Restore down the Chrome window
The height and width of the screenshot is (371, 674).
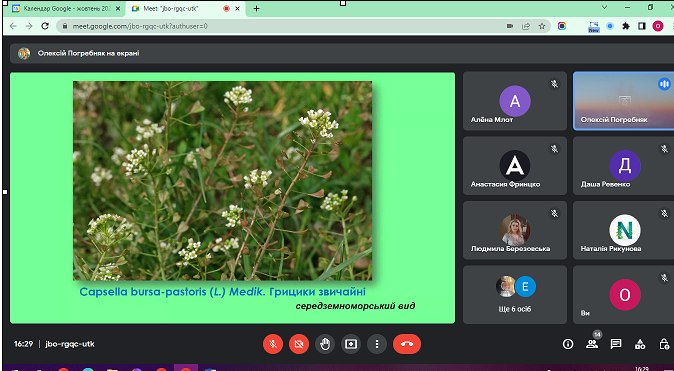point(650,7)
